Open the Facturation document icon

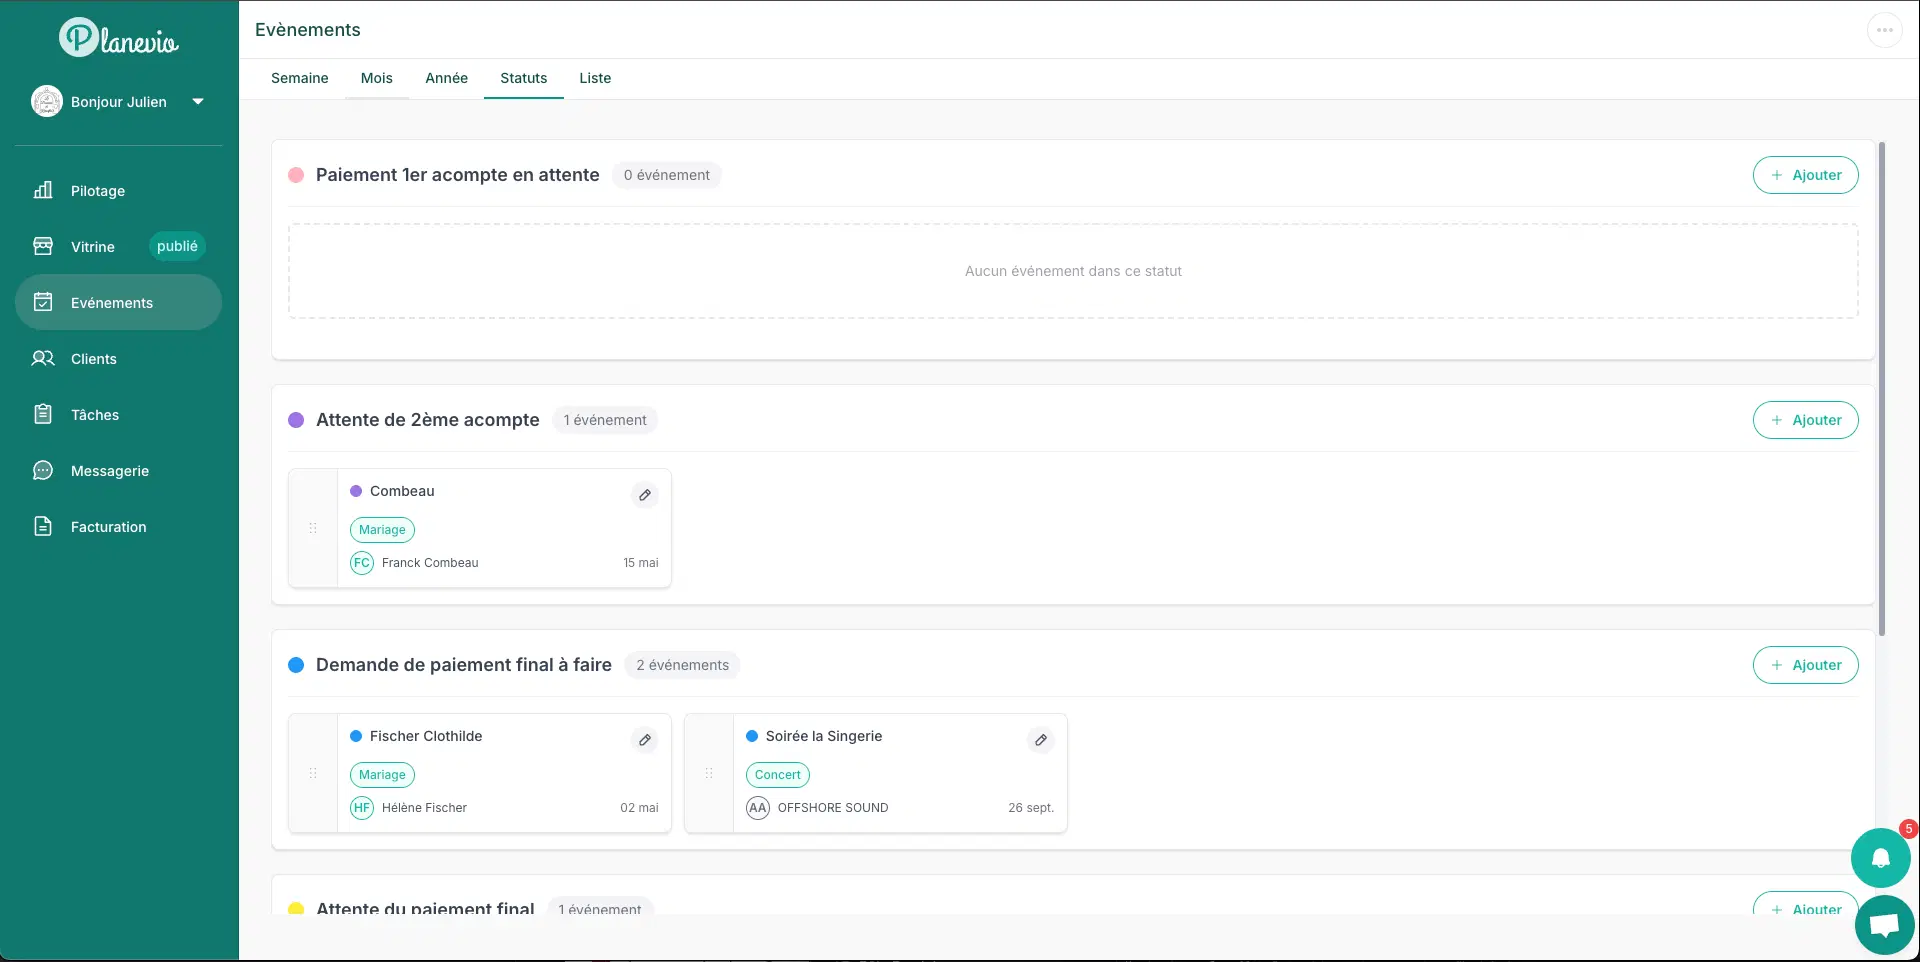(x=43, y=526)
